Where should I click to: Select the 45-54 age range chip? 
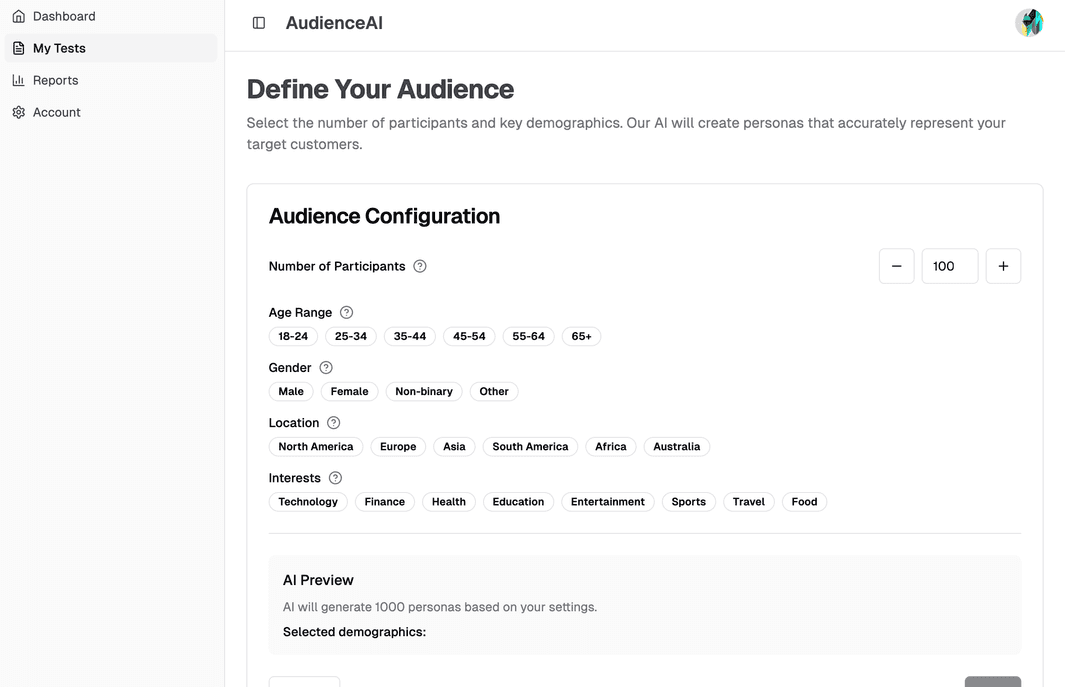click(x=469, y=336)
